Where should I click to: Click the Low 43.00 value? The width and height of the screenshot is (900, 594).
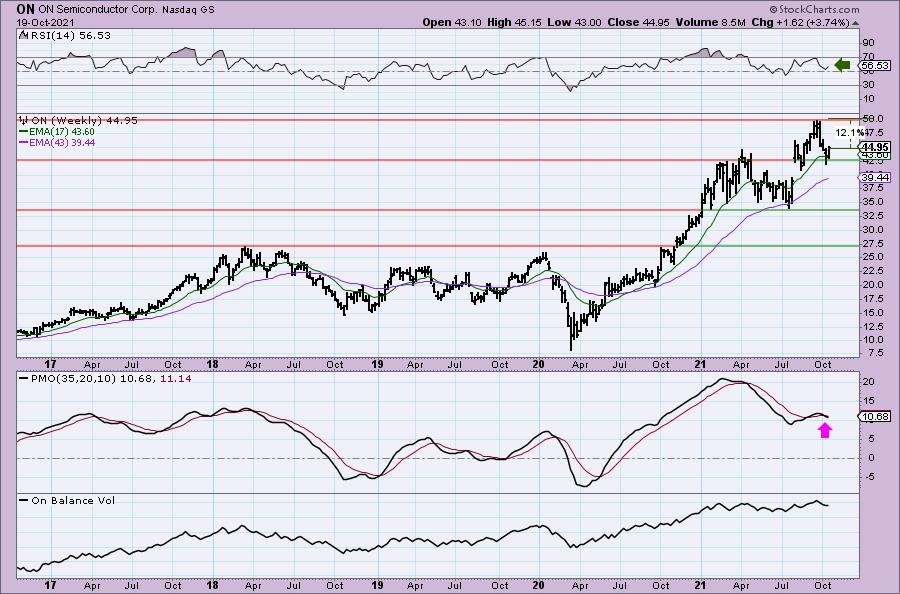tap(574, 22)
